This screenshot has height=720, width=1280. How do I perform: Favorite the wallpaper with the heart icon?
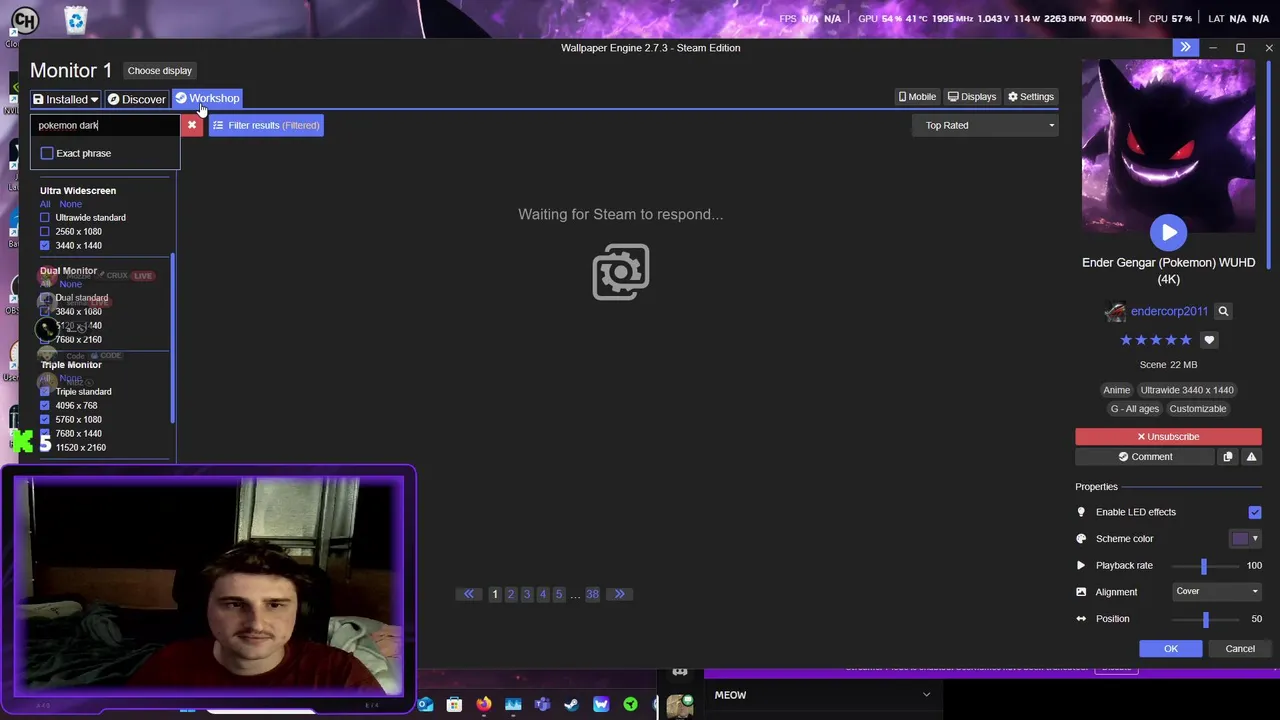coord(1209,340)
